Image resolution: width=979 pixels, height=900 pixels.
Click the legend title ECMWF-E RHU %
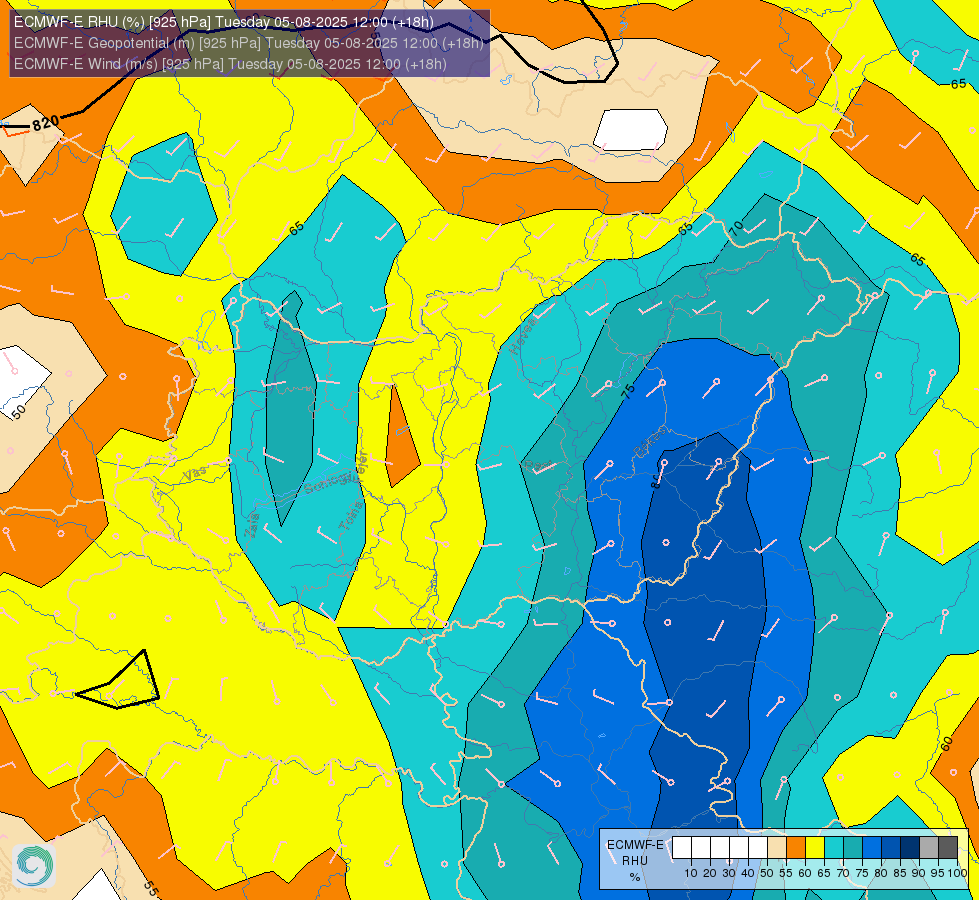point(635,861)
